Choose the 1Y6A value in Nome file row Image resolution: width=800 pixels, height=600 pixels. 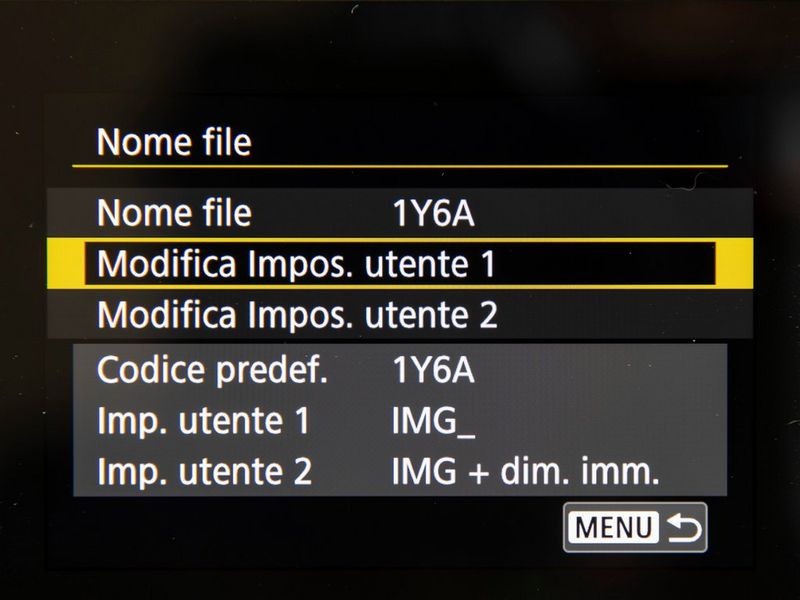click(x=433, y=213)
